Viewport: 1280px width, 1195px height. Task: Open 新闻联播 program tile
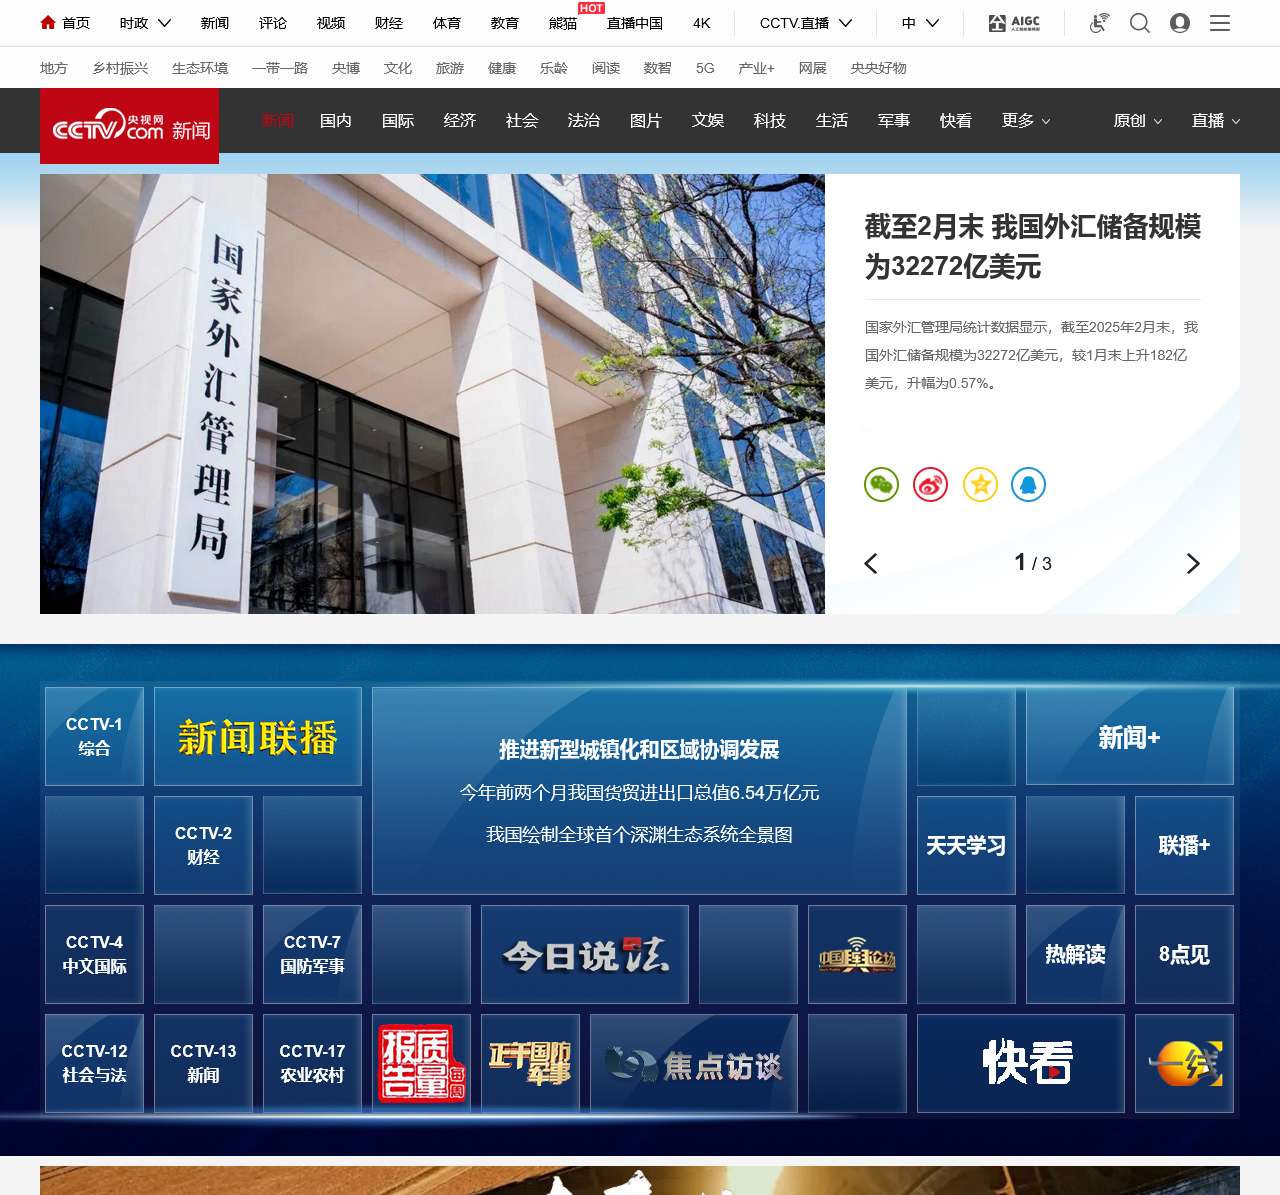pos(258,737)
